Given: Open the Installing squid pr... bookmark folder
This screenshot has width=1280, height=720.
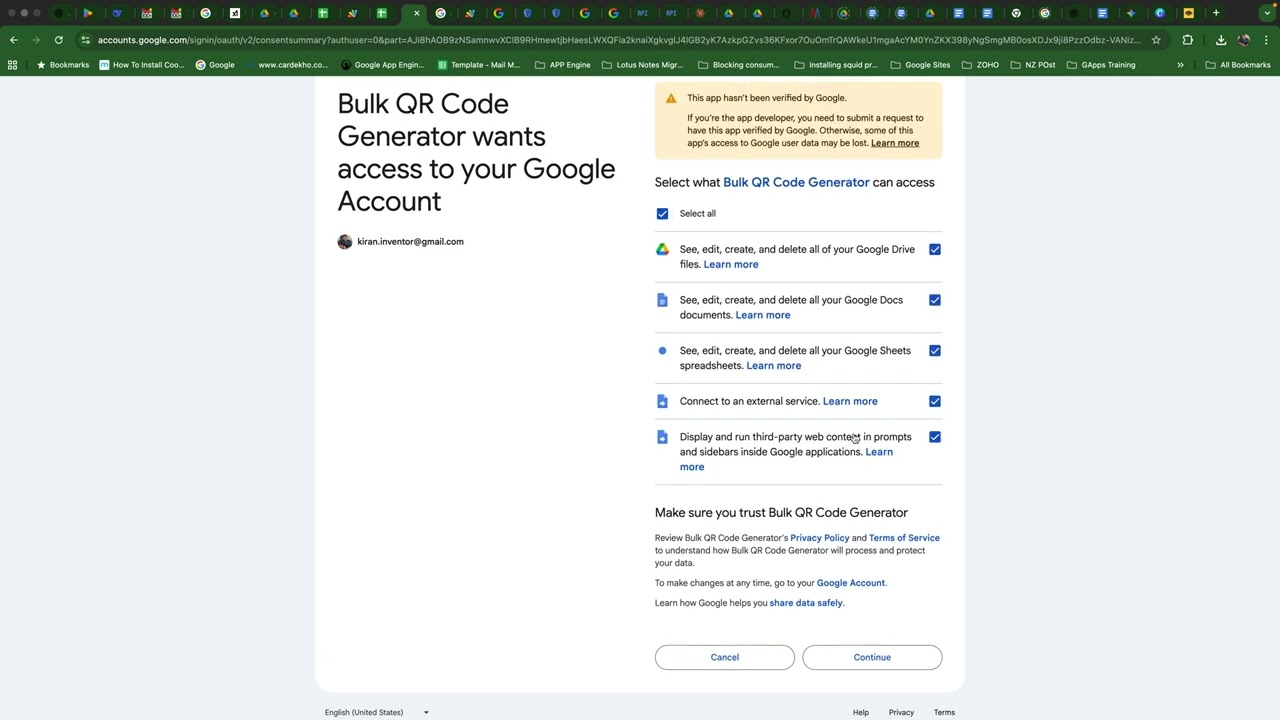Looking at the screenshot, I should [835, 65].
